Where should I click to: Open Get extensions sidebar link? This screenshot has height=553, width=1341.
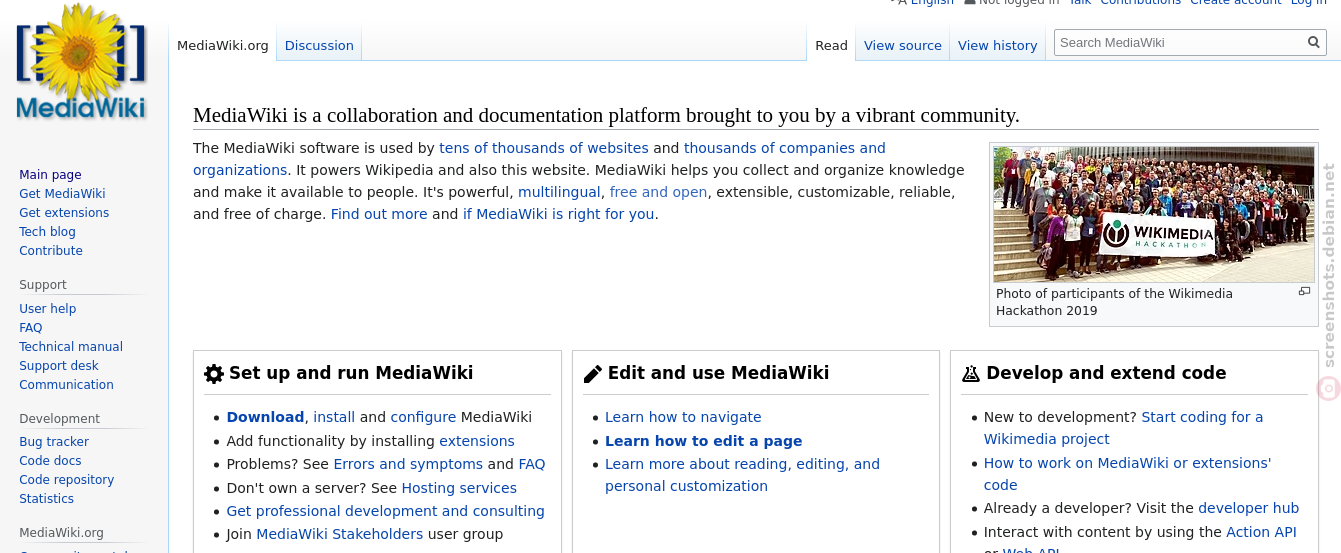click(64, 213)
